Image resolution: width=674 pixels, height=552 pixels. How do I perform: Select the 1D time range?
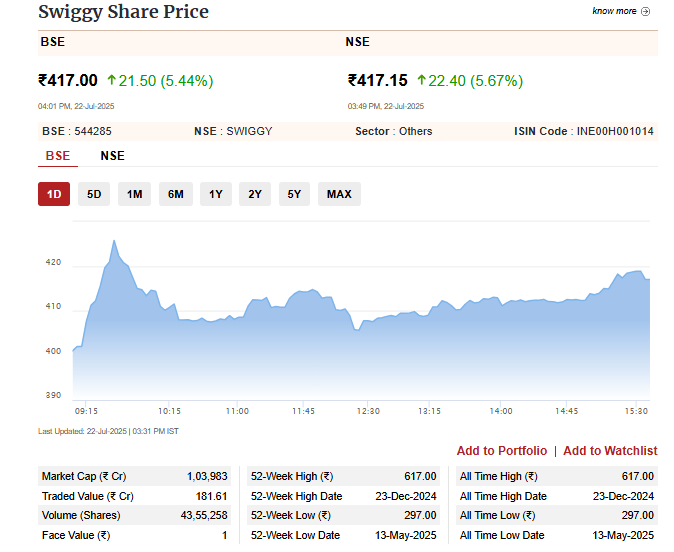[54, 194]
